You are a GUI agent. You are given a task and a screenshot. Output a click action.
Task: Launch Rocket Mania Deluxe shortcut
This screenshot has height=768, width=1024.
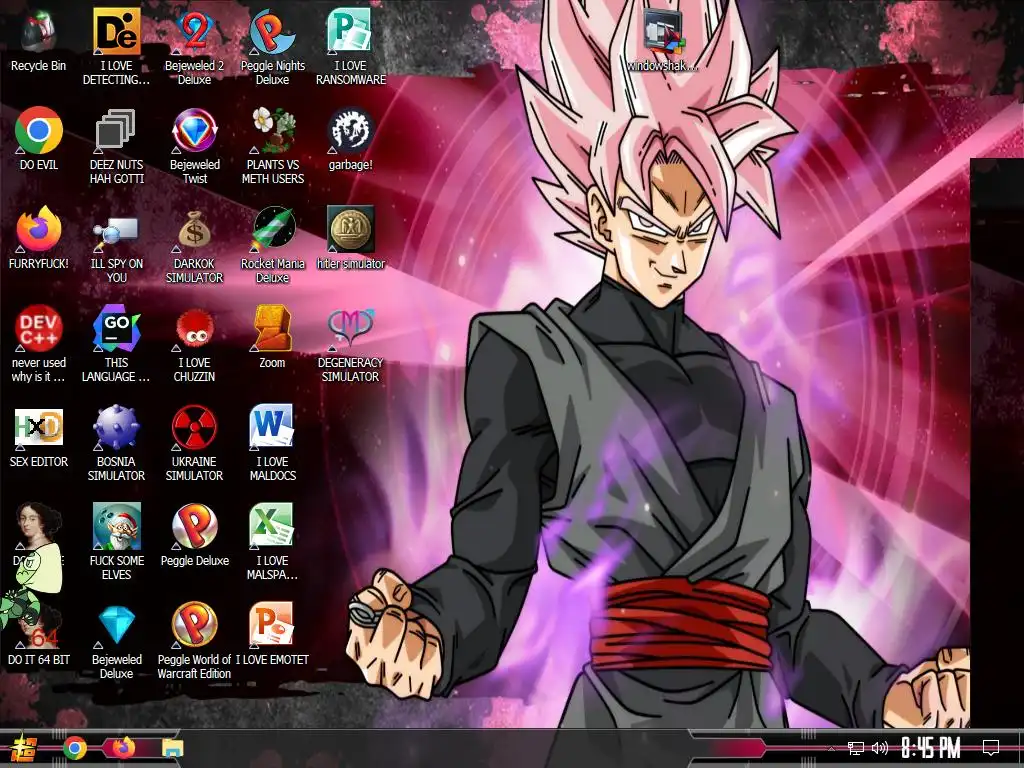point(272,230)
